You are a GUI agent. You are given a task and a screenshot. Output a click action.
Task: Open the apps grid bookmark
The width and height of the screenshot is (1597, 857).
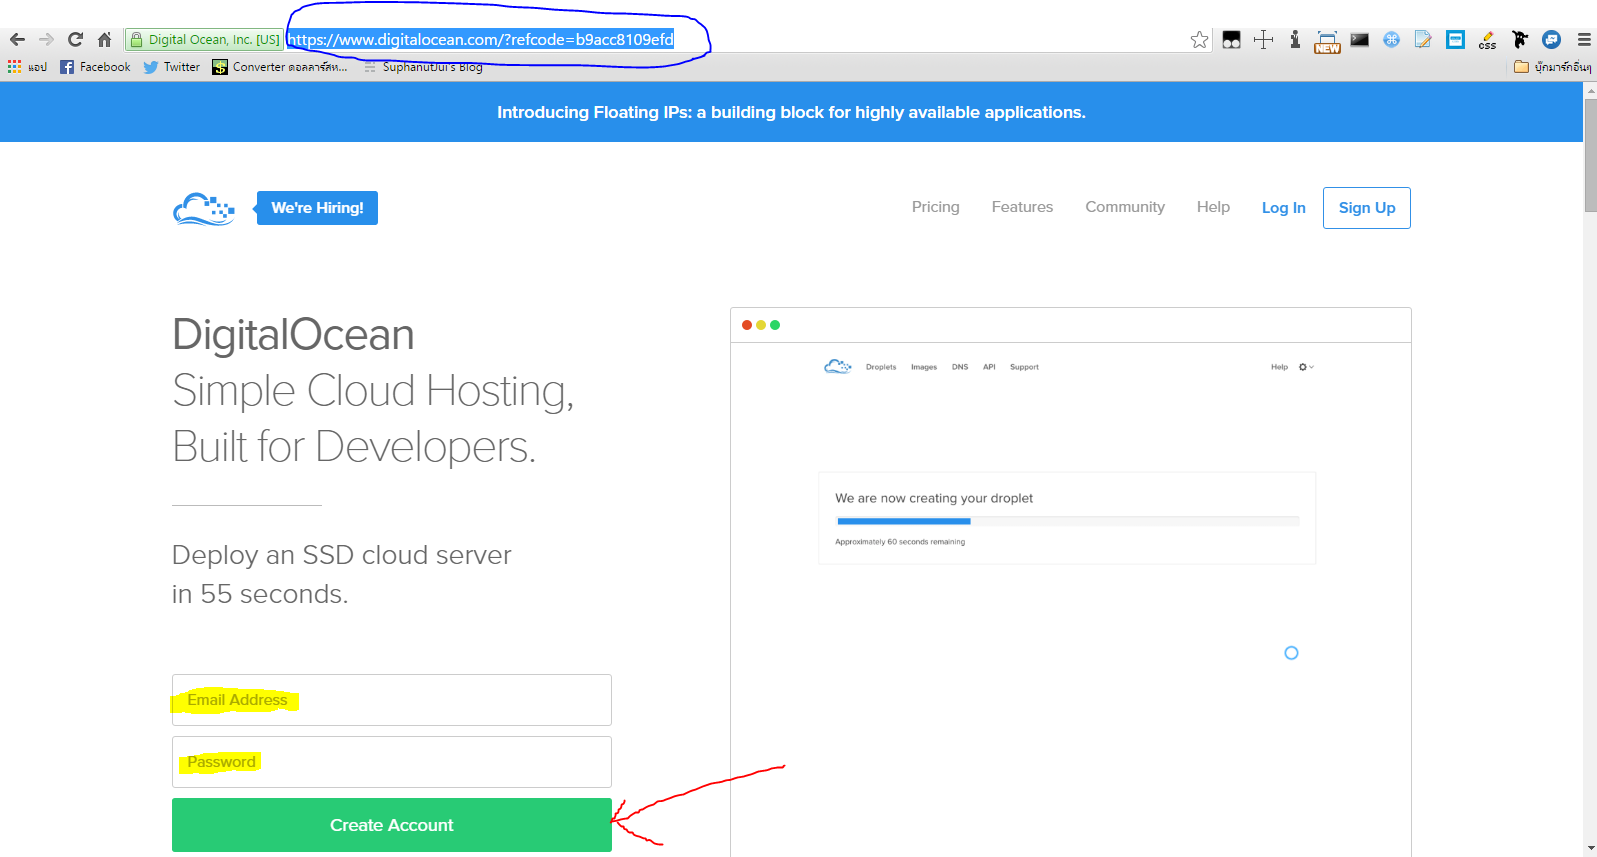tap(27, 67)
